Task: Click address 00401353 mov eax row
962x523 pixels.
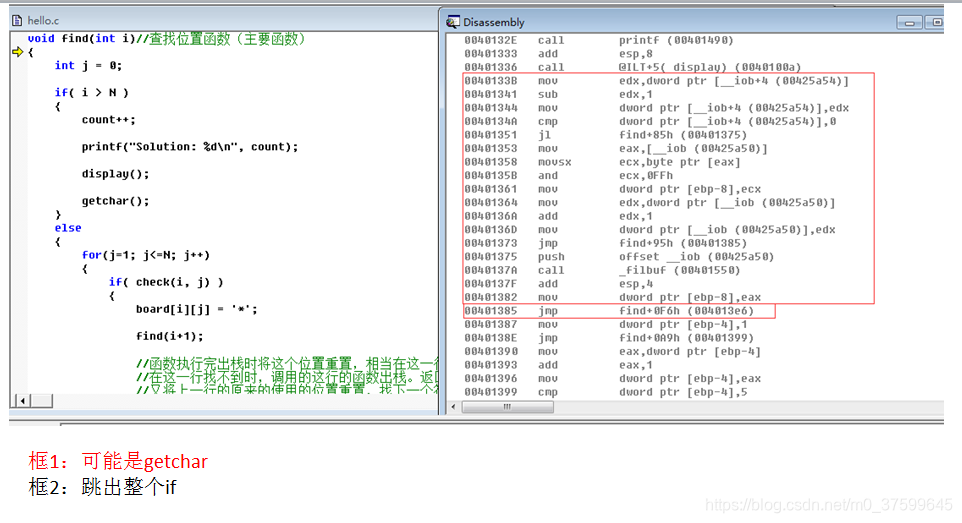Action: (x=615, y=148)
